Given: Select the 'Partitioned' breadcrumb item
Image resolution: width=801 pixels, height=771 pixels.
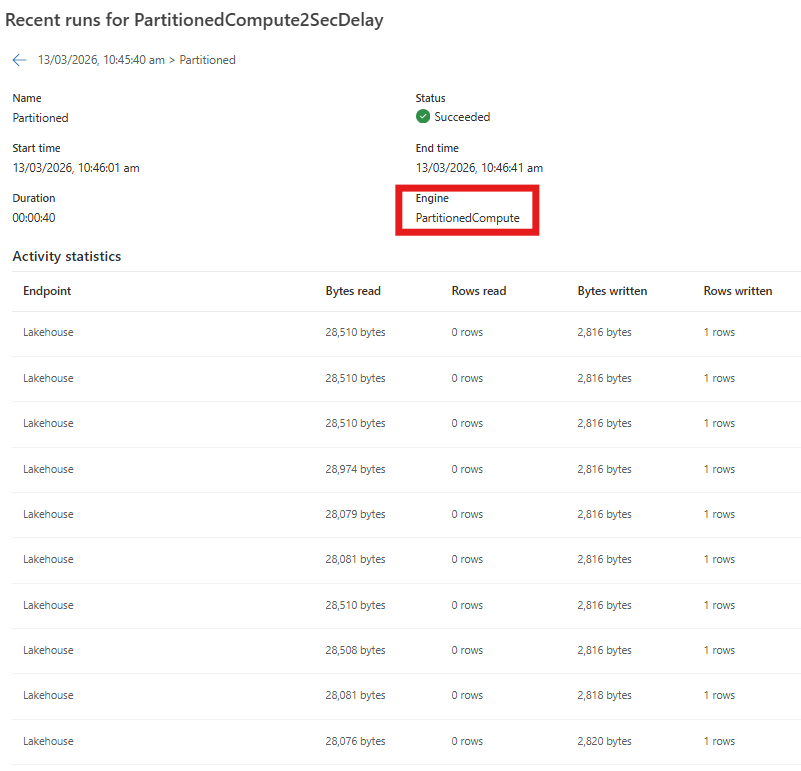Looking at the screenshot, I should coord(207,60).
